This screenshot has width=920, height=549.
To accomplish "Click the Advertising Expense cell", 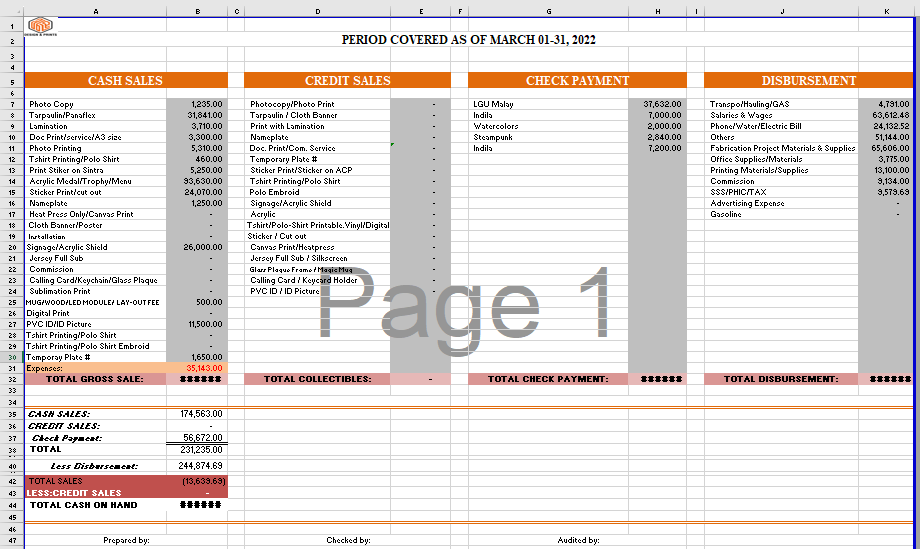I will point(782,204).
